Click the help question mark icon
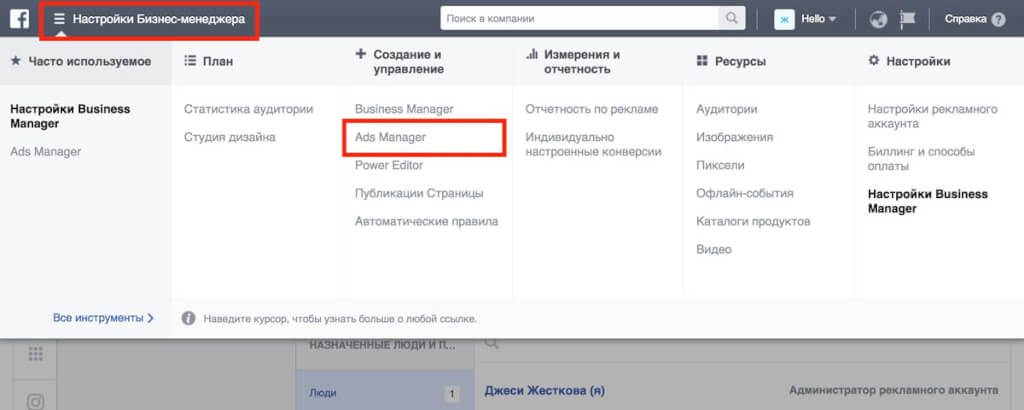1024x410 pixels. coord(998,19)
